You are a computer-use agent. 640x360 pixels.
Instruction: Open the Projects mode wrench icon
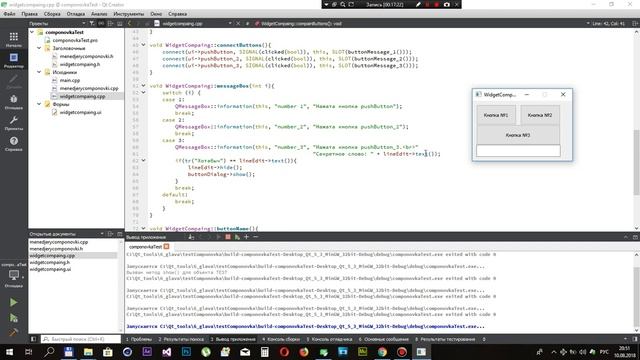(x=13, y=122)
